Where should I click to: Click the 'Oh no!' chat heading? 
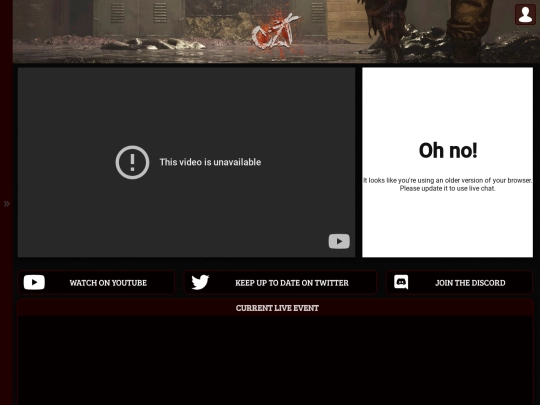click(x=448, y=150)
